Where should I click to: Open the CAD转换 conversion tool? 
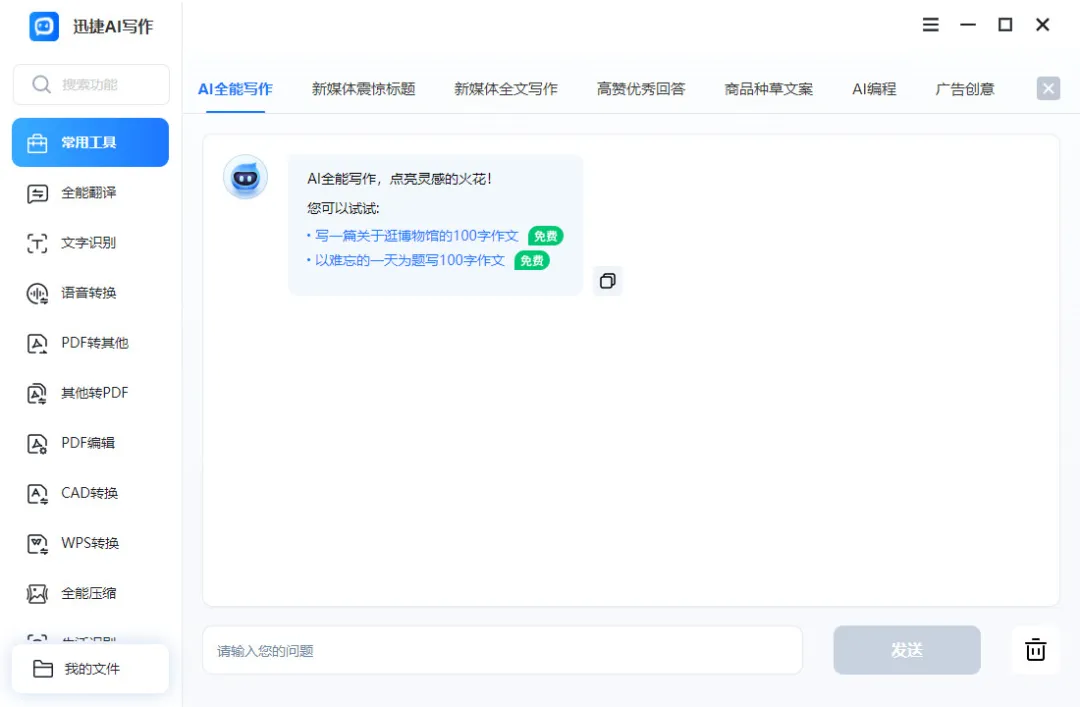[x=90, y=493]
